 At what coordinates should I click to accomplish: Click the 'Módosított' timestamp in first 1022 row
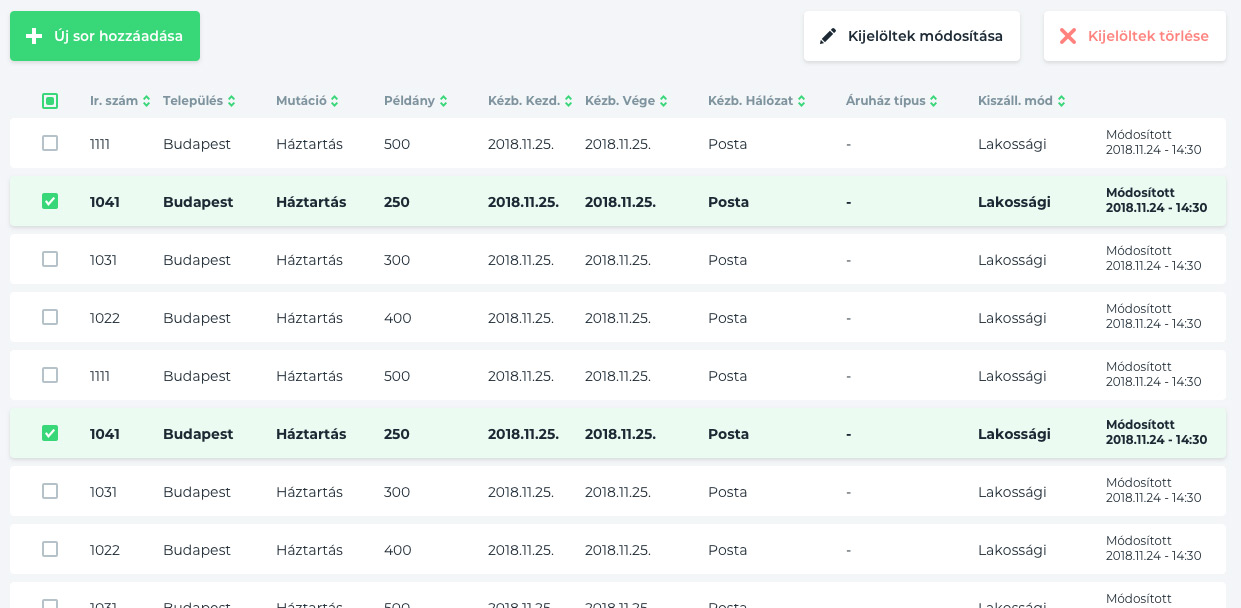point(1153,317)
